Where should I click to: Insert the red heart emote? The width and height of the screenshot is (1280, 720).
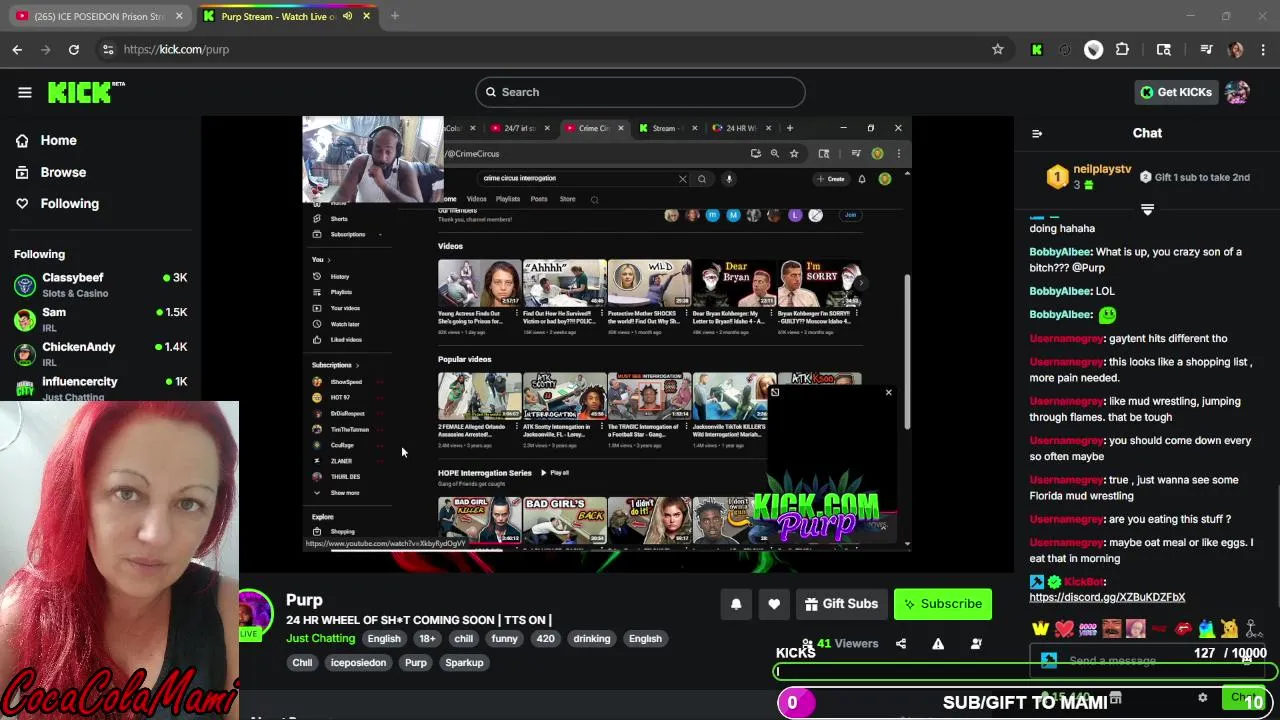[x=1064, y=629]
